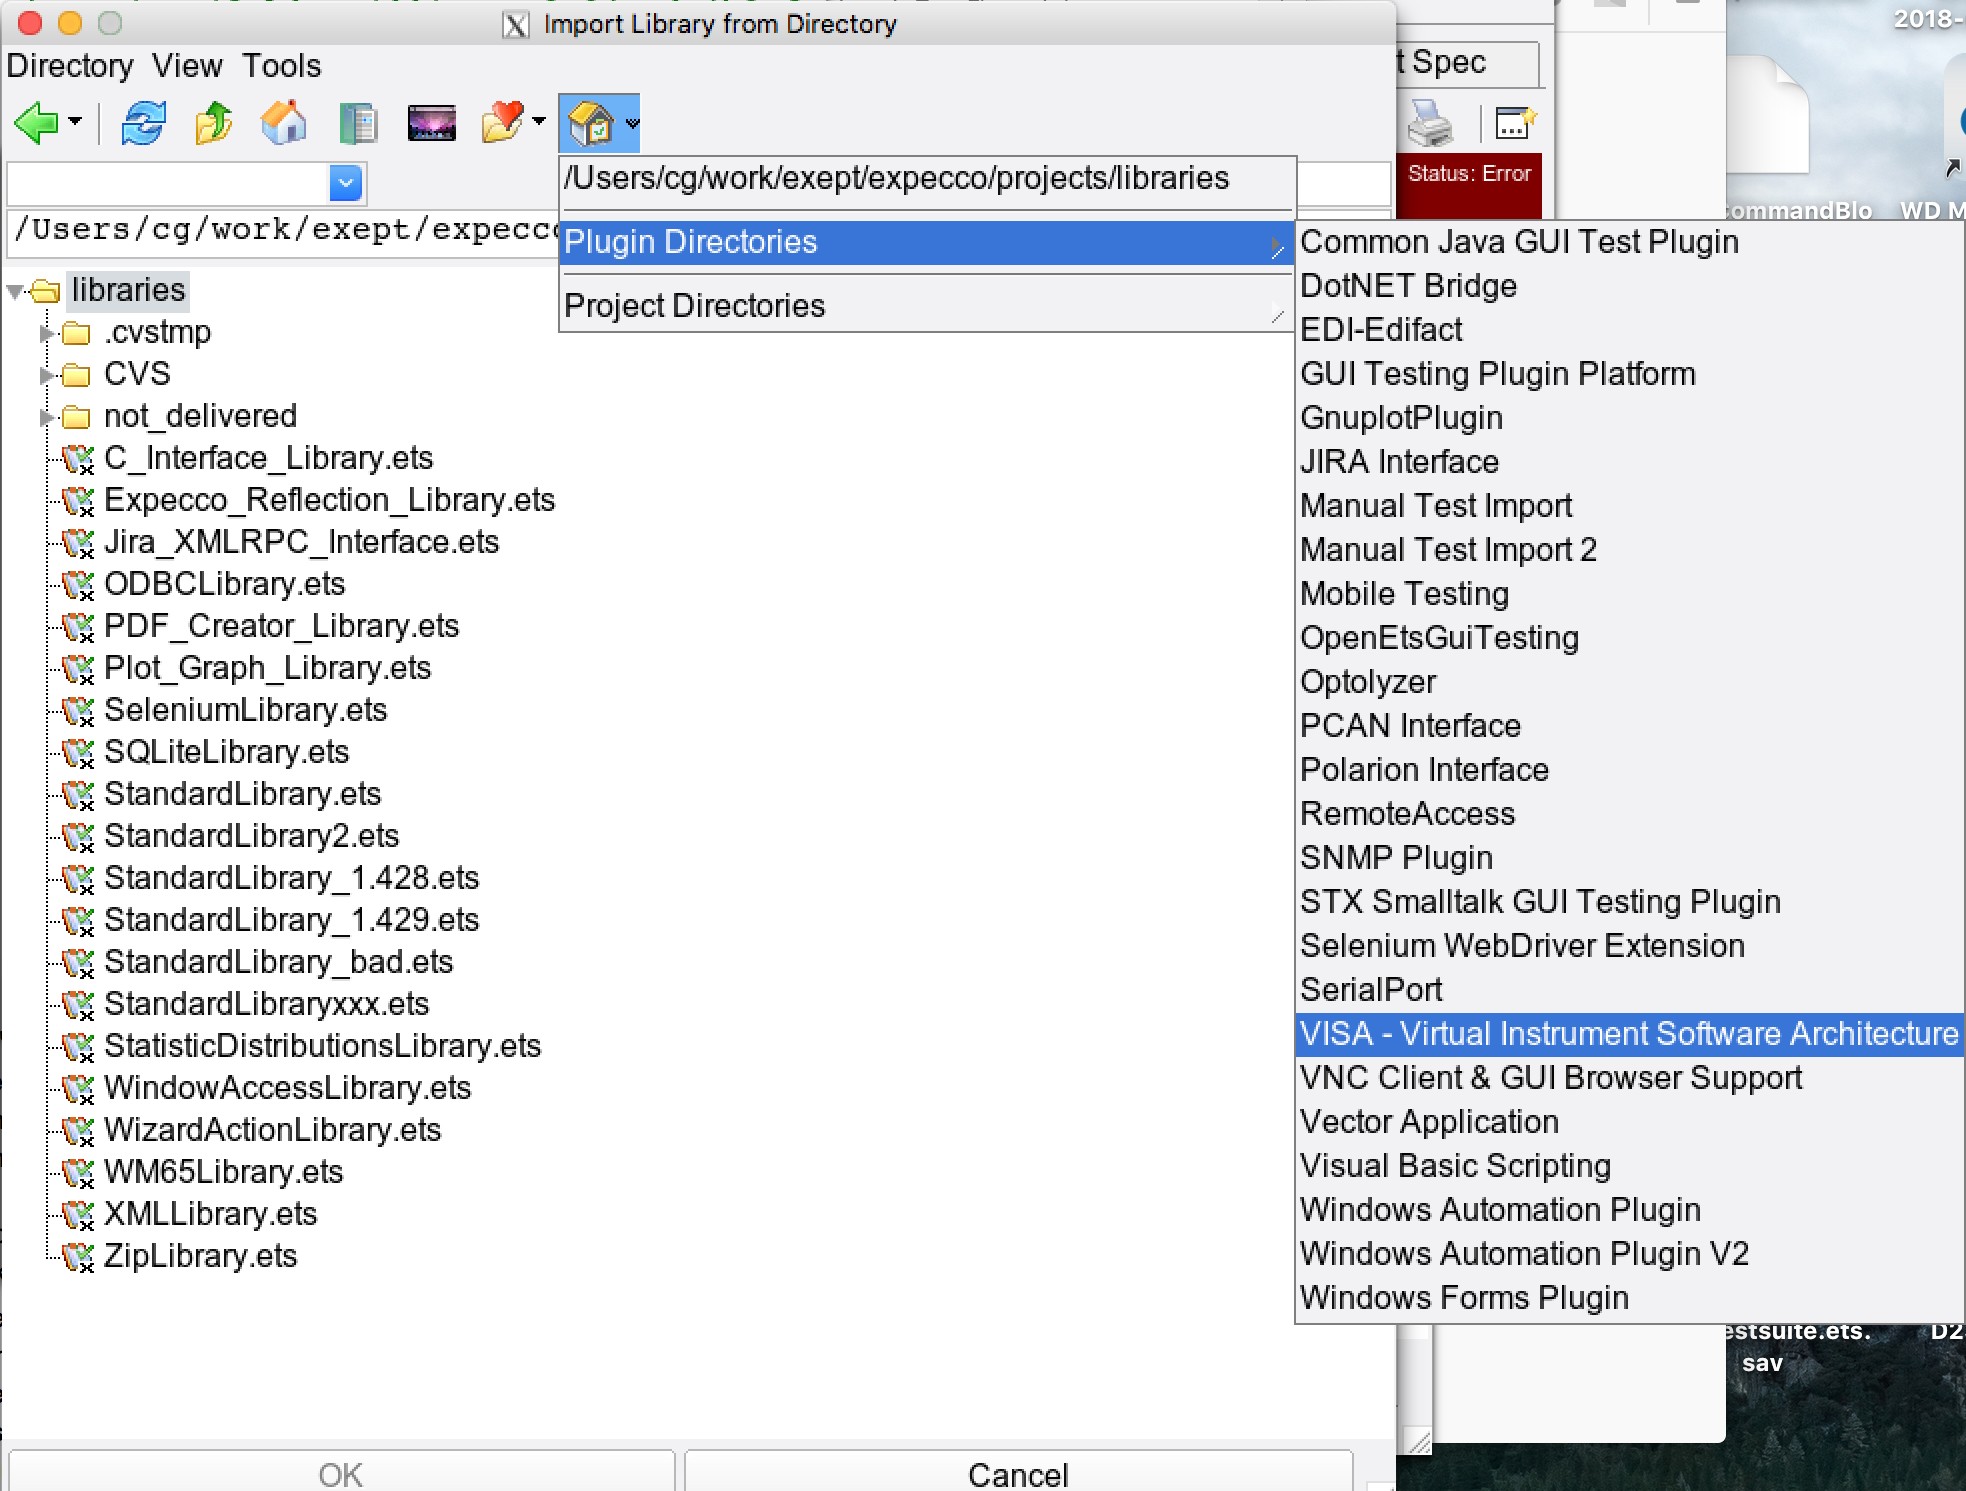Collapse the libraries folder tree node
Image resolution: width=1966 pixels, height=1491 pixels.
tap(15, 292)
